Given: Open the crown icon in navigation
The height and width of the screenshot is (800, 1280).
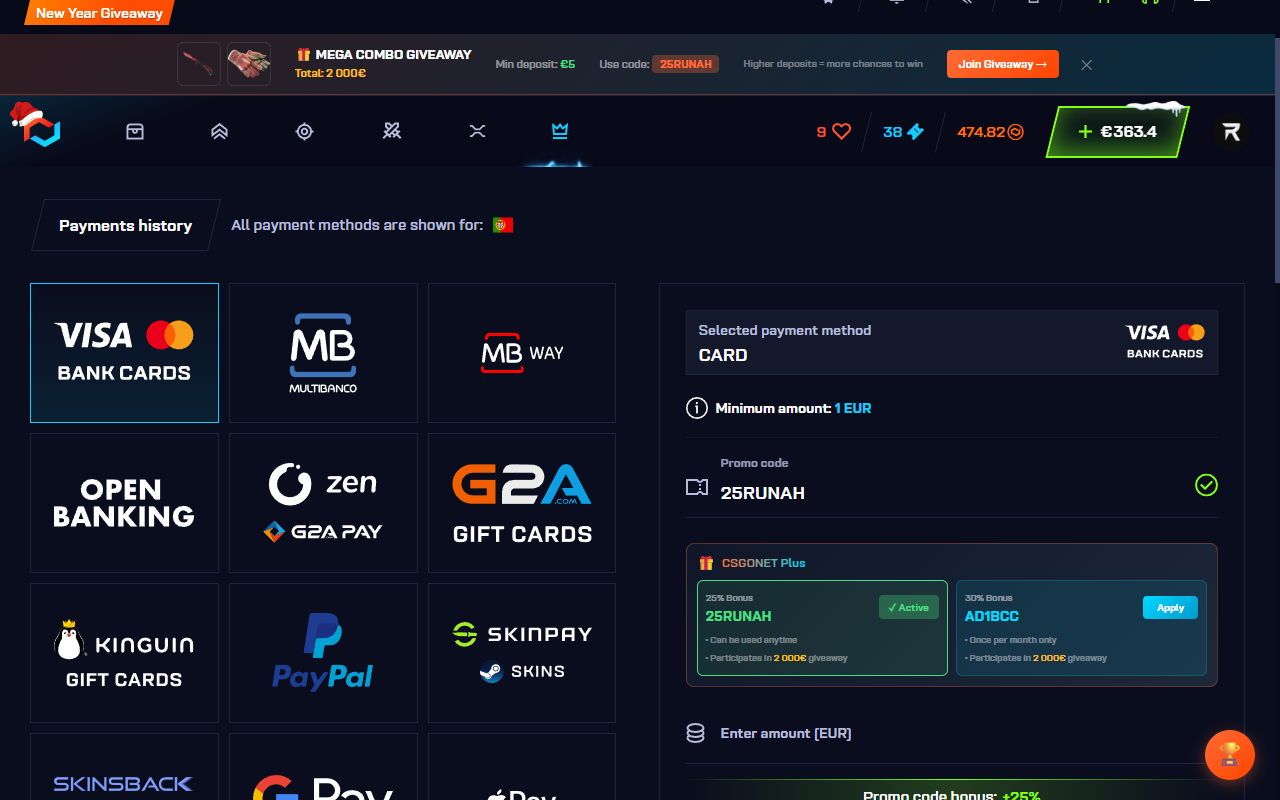Looking at the screenshot, I should 560,131.
